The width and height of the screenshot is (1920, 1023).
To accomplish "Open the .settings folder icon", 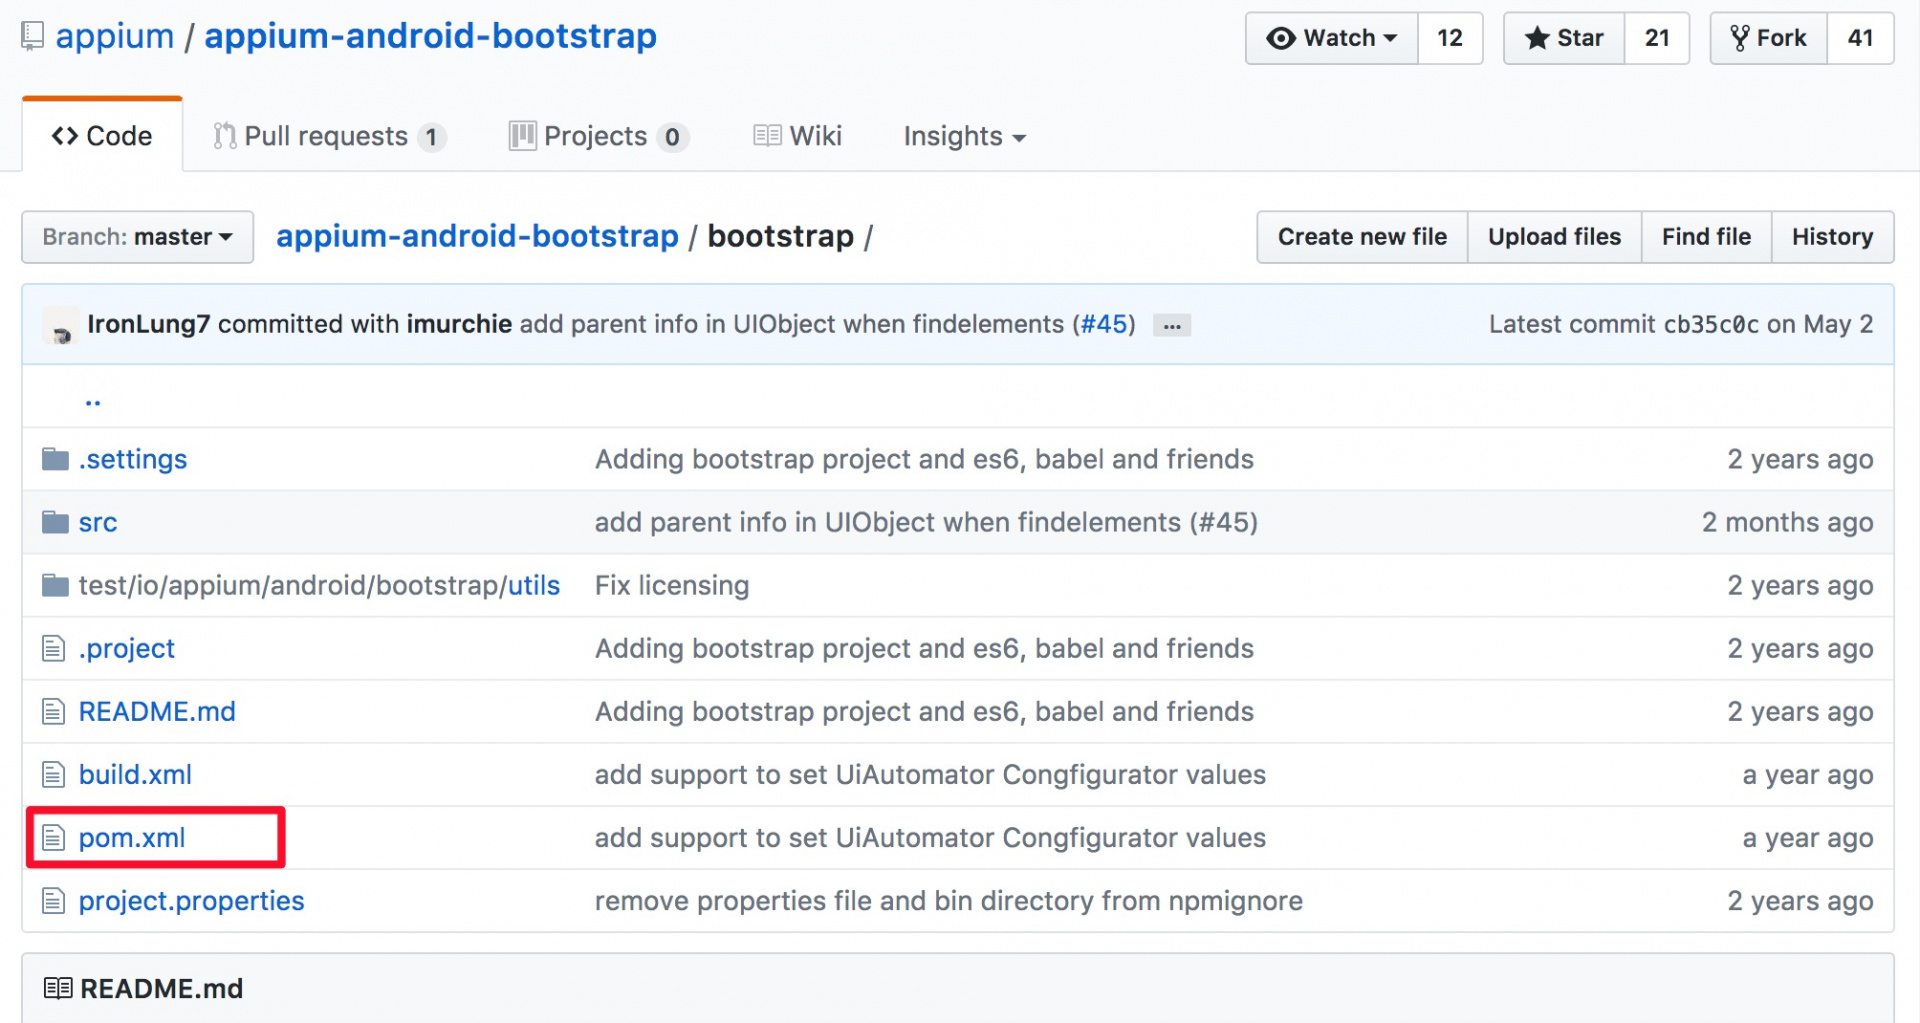I will [55, 459].
